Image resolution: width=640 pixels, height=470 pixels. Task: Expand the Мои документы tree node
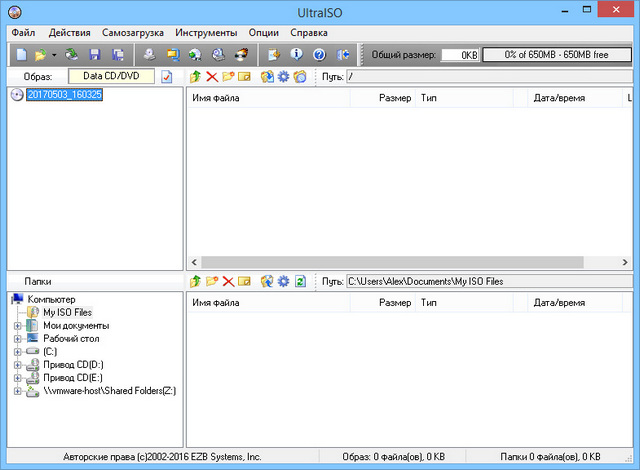pos(17,326)
